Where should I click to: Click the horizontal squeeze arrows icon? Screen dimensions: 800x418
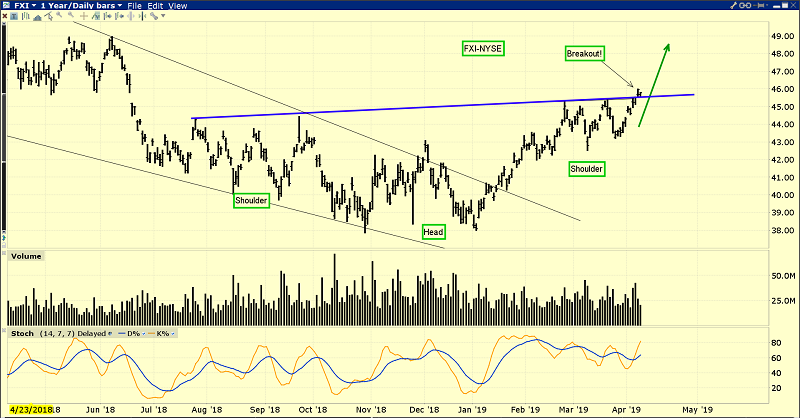coord(142,16)
